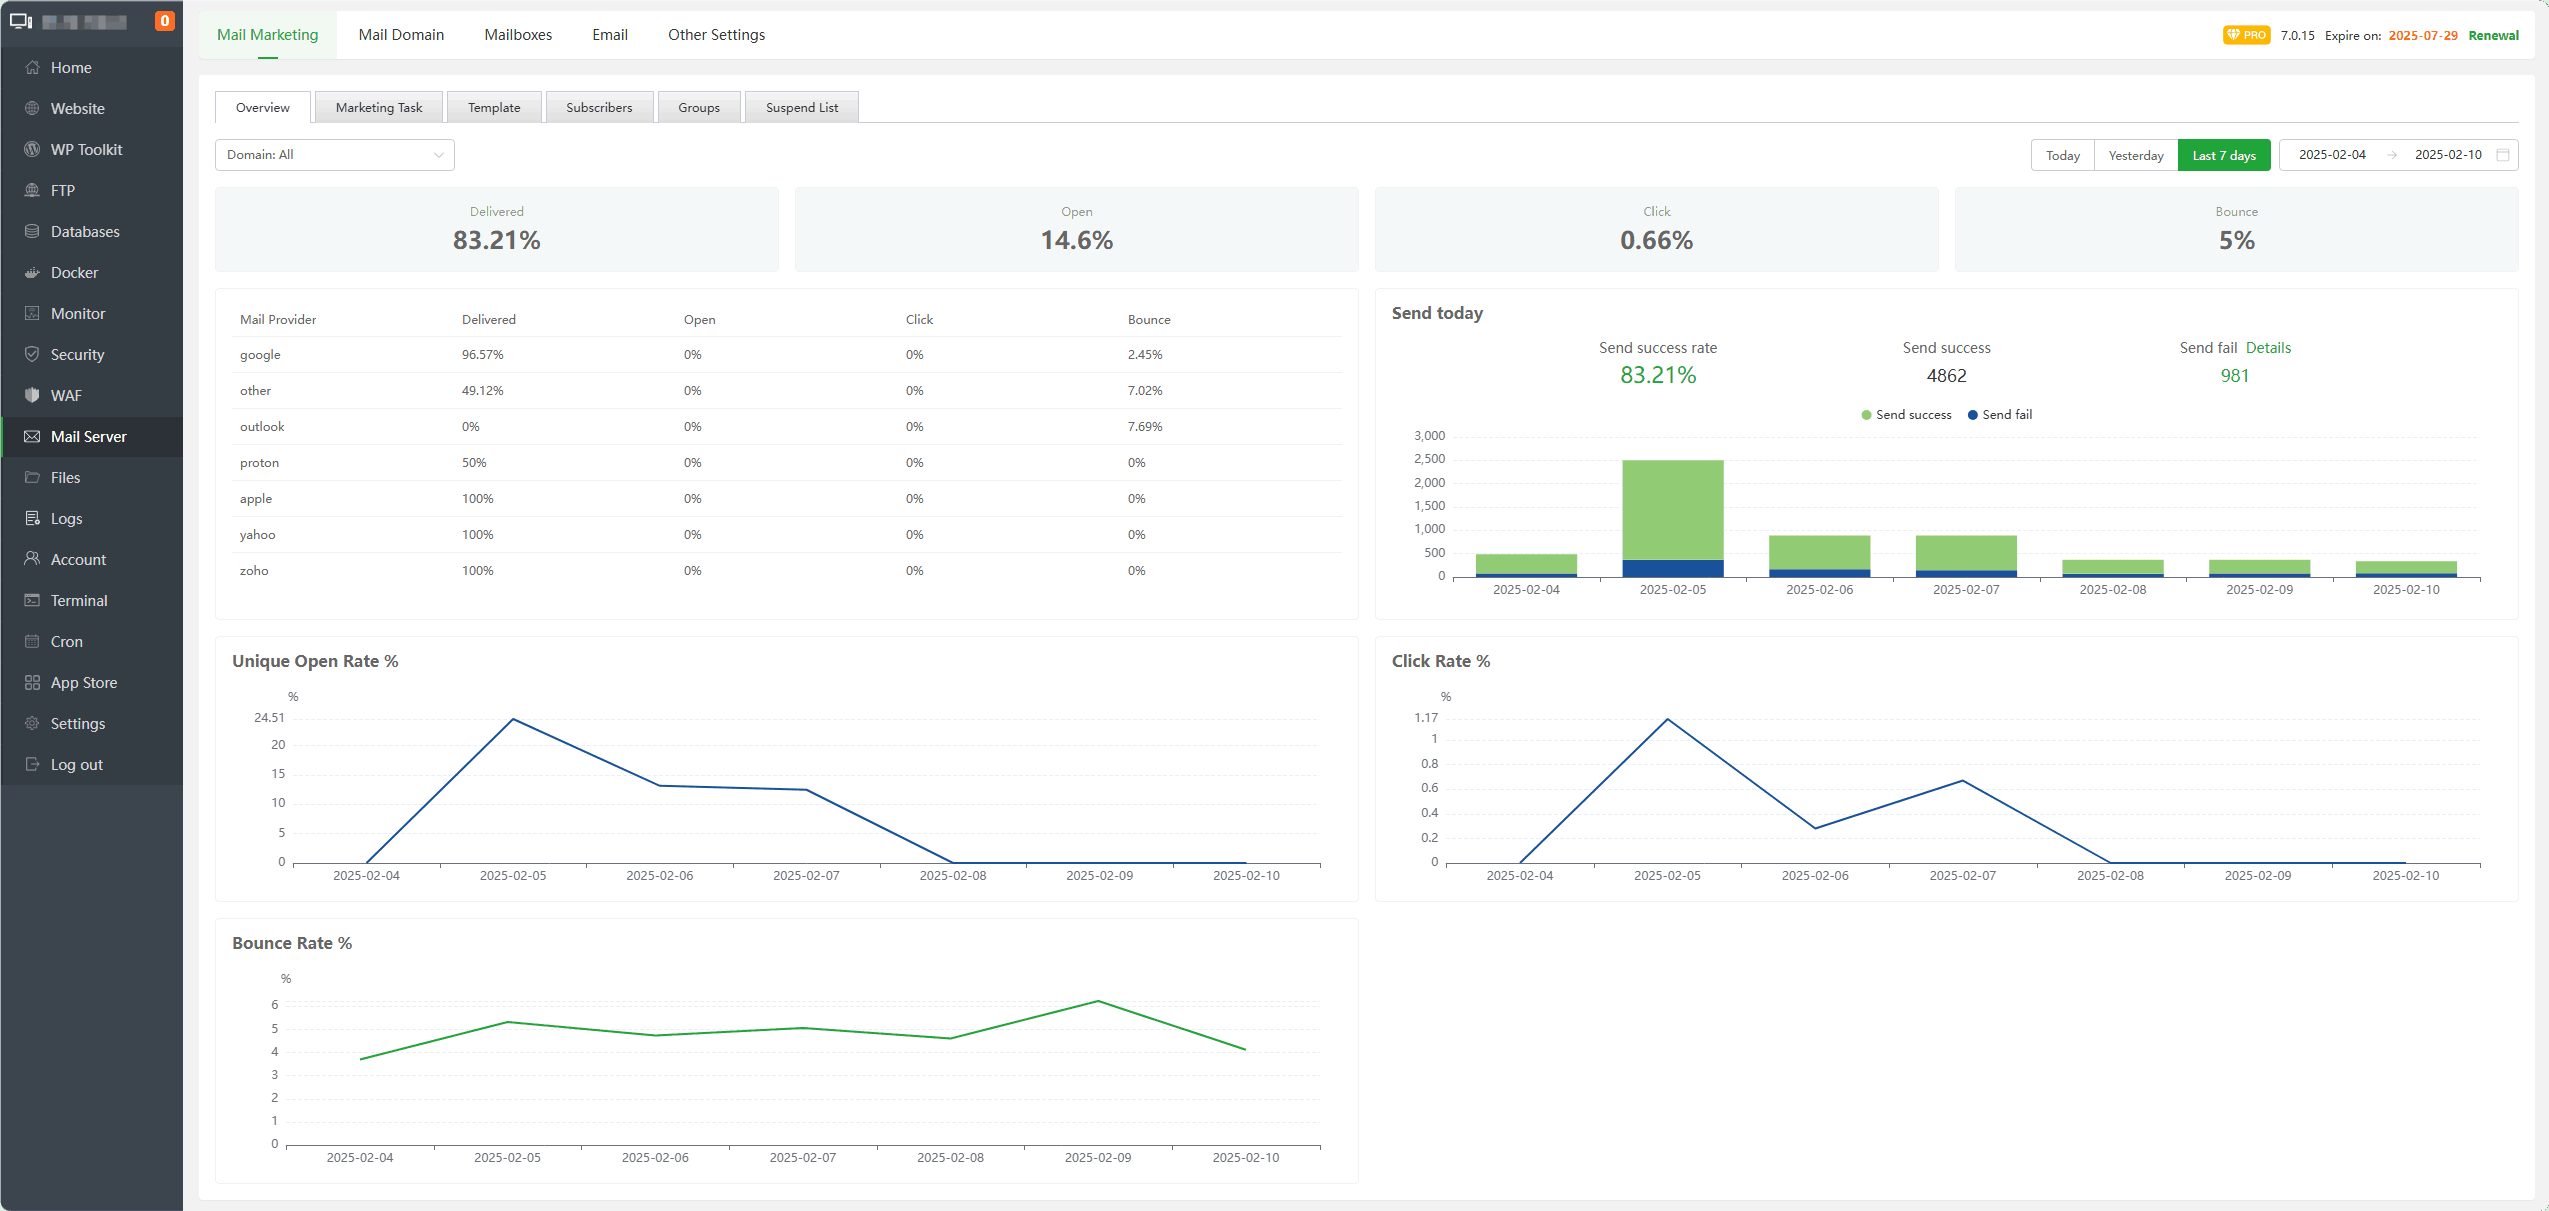Click the outlook provider row name

262,427
